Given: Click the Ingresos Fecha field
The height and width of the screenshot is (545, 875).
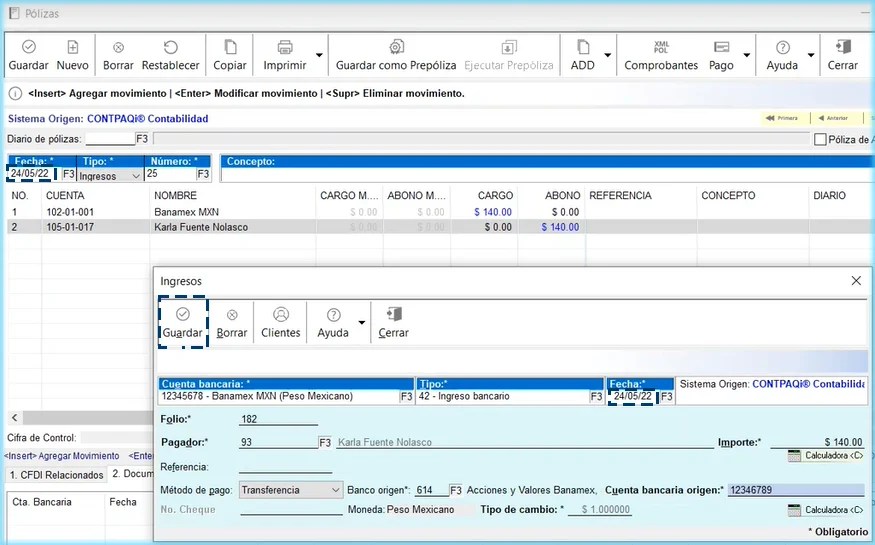Looking at the screenshot, I should point(632,397).
